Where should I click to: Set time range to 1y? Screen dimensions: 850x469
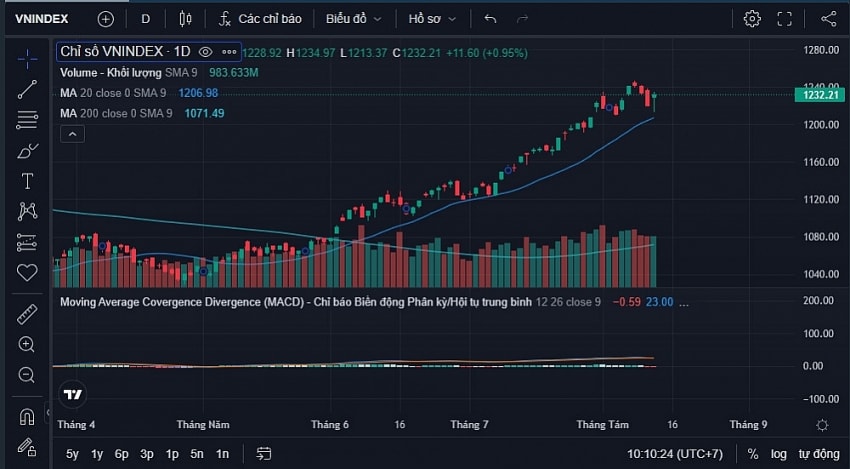97,454
